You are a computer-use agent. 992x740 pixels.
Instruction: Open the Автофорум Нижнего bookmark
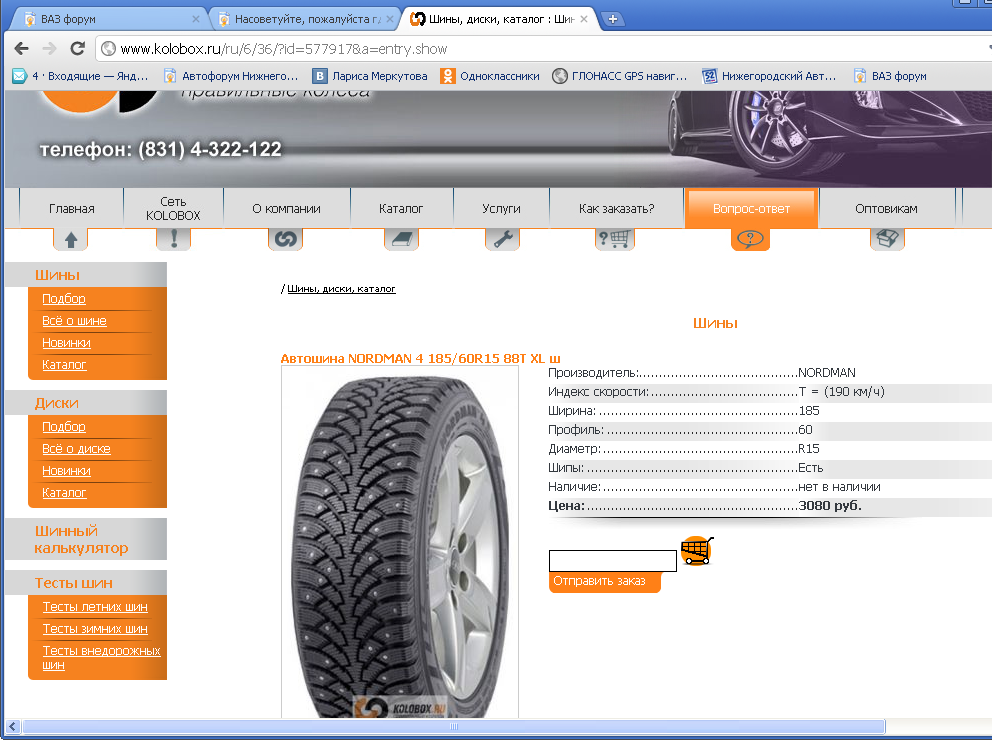231,76
